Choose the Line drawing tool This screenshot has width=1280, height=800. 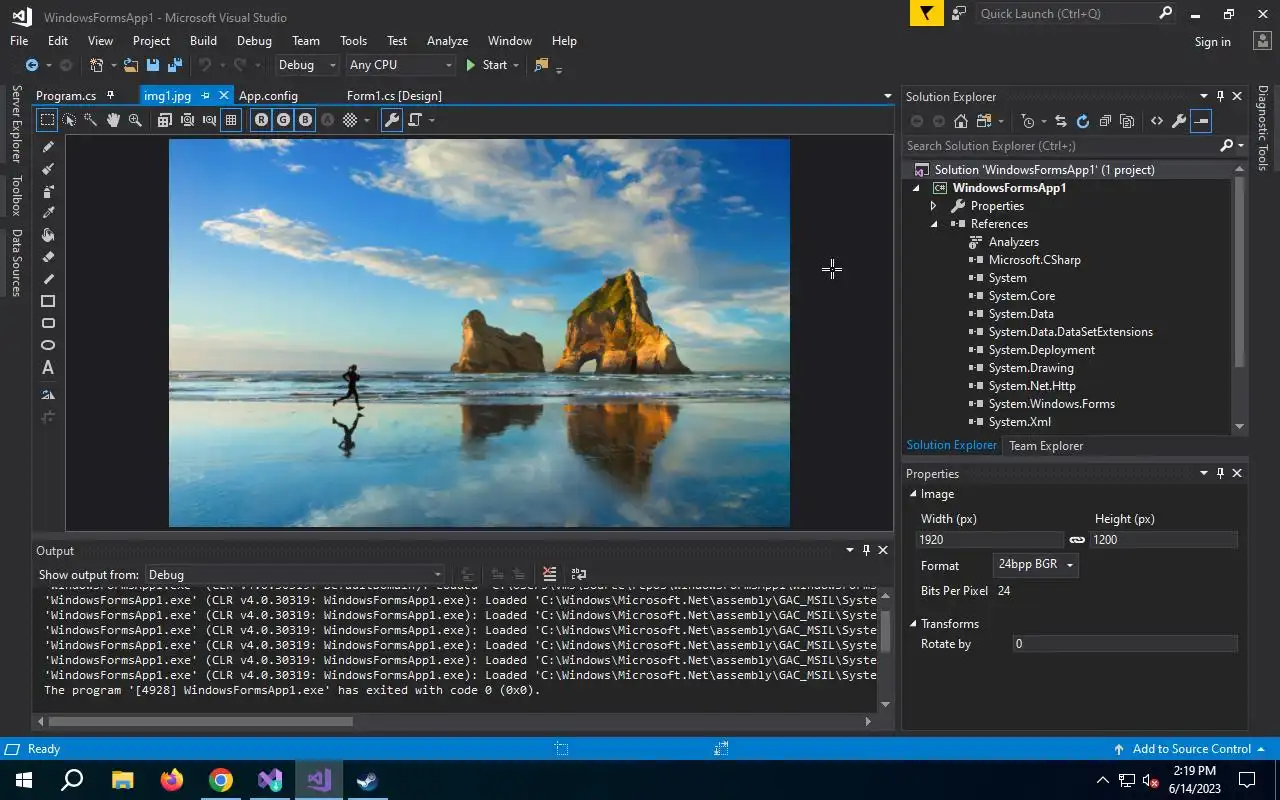coord(48,279)
